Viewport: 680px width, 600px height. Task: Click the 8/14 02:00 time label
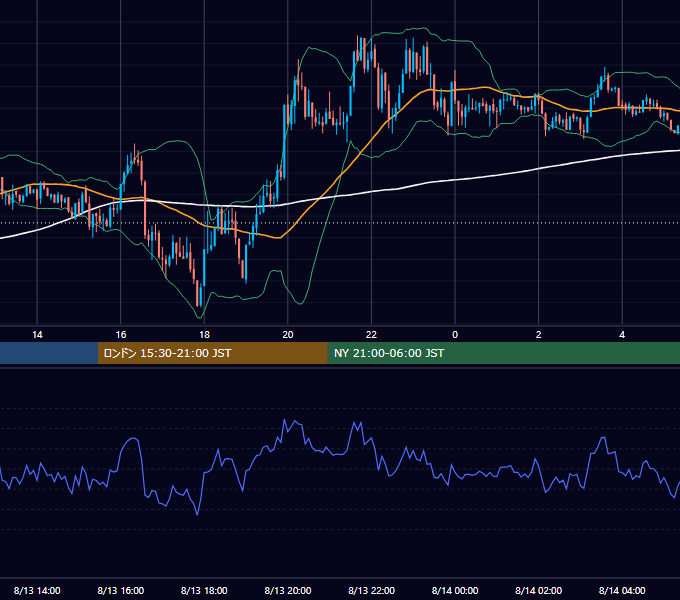coord(538,590)
